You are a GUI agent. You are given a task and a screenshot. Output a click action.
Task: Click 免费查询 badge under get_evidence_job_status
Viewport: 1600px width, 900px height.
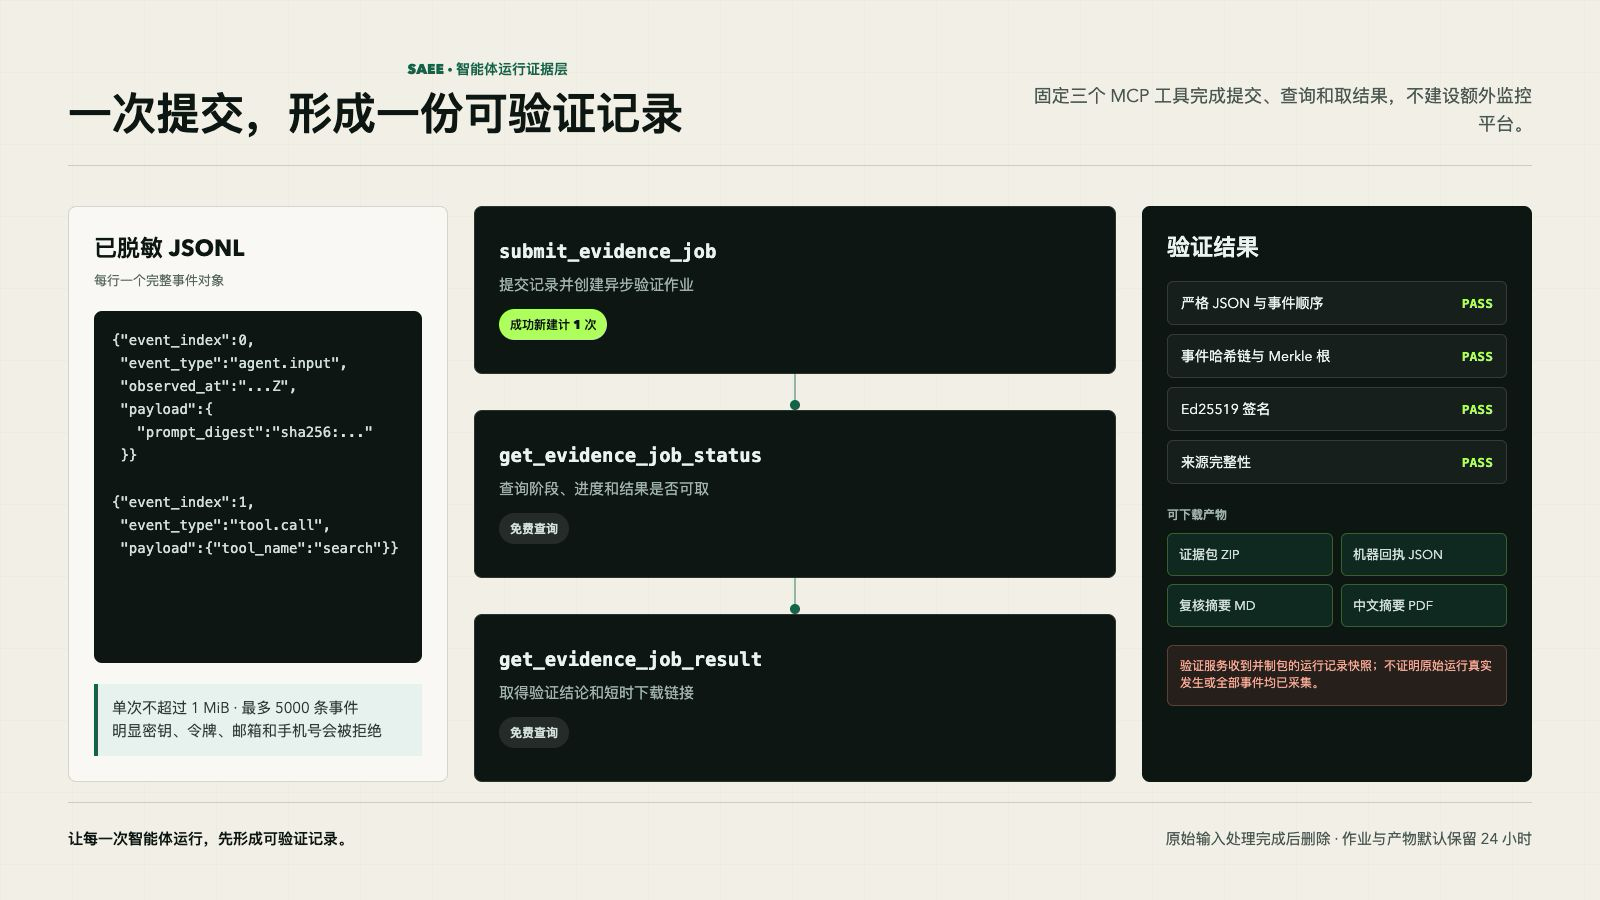[x=534, y=528]
